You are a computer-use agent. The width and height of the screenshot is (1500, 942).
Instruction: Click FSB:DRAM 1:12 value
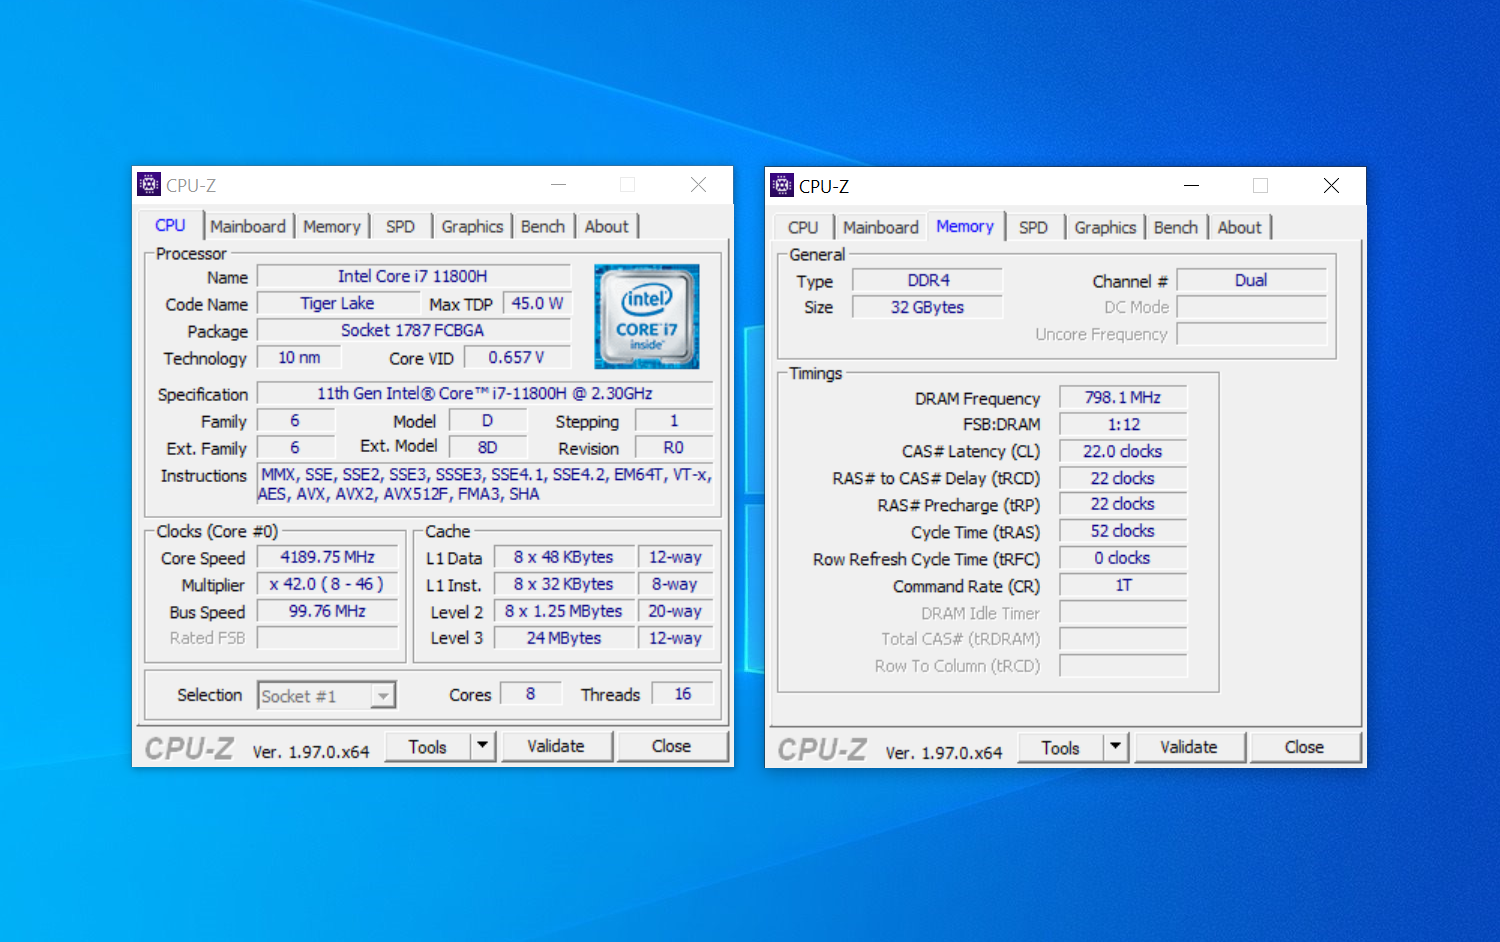1123,424
